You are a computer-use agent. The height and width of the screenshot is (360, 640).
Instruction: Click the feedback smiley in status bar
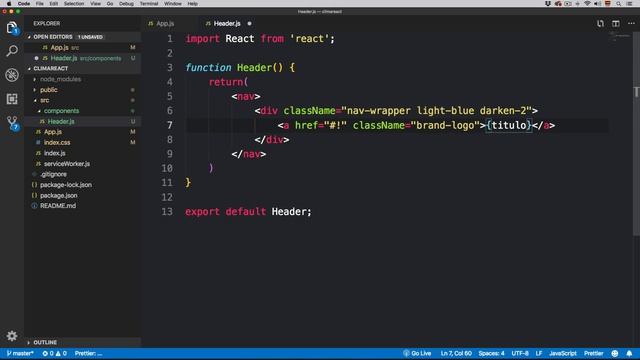click(615, 353)
